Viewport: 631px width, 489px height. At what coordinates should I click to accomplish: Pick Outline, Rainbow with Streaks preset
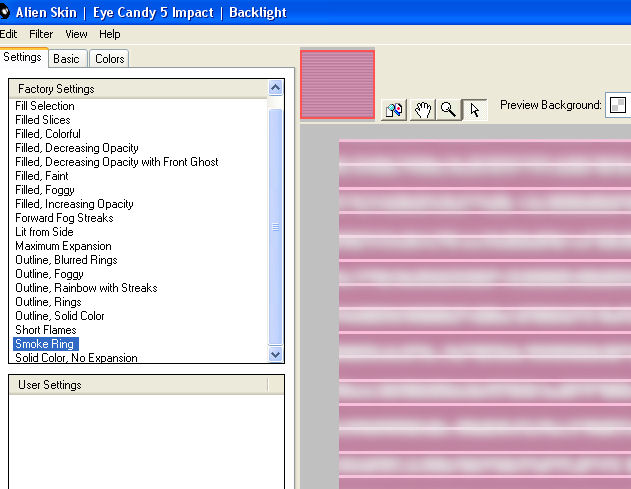click(x=86, y=288)
